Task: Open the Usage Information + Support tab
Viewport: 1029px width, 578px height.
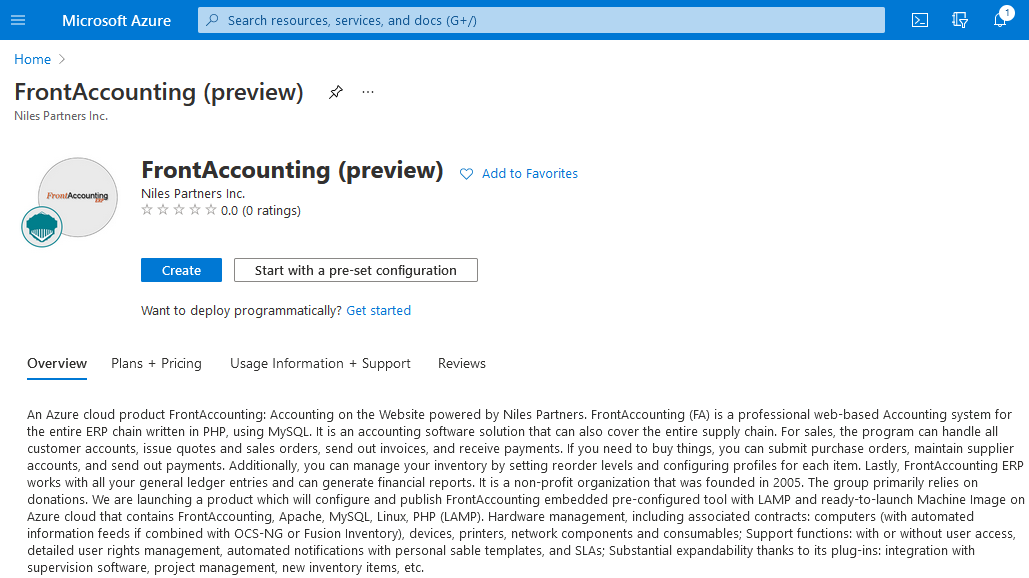Action: click(320, 363)
